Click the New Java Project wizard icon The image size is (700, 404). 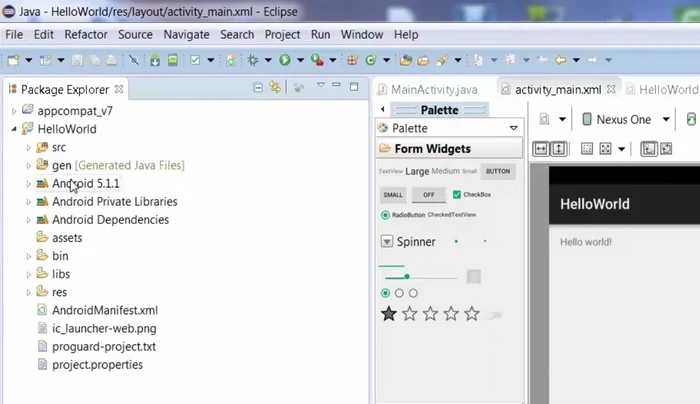tap(46, 60)
